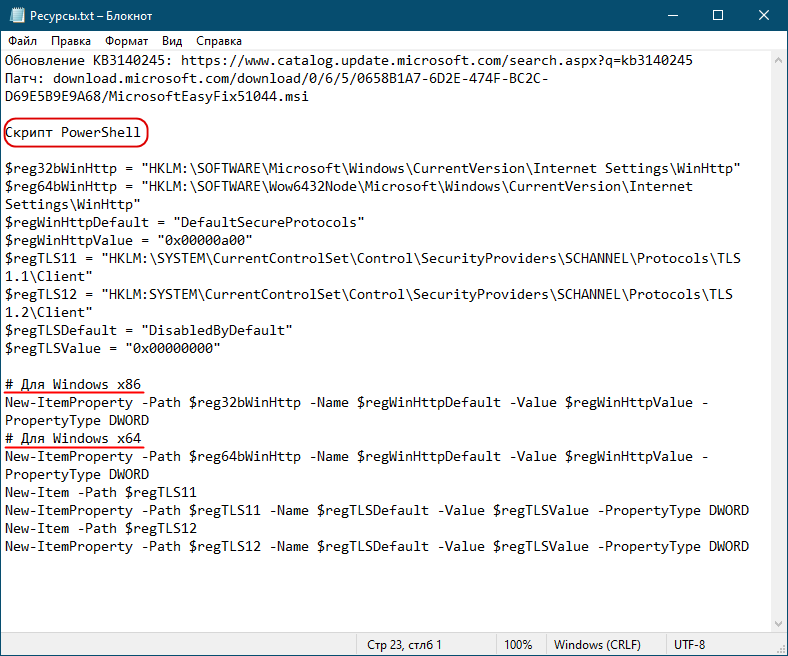Click the $regTLS11 = "HKLM:\SYSTEM line

(x=373, y=258)
